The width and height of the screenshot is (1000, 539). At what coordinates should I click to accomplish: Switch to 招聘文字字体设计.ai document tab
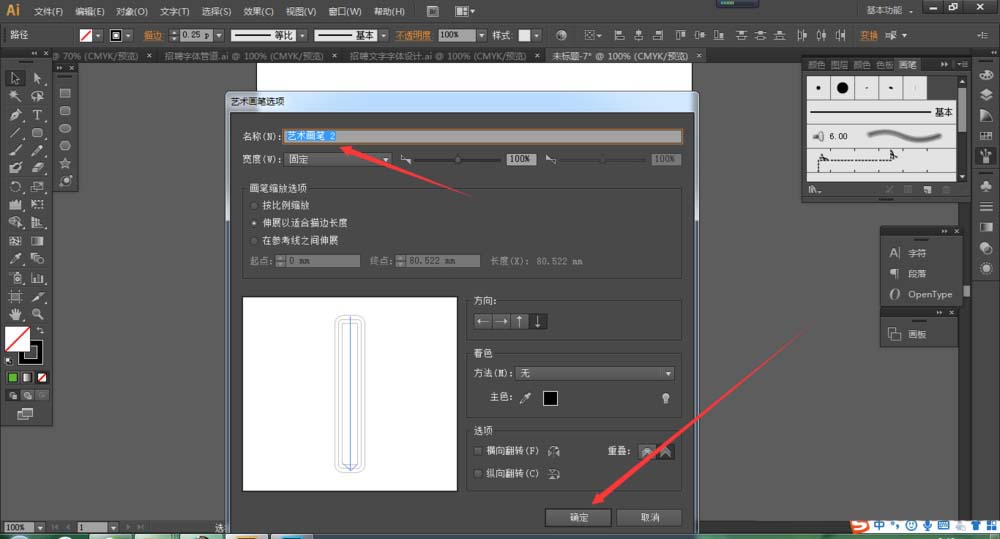[x=438, y=56]
